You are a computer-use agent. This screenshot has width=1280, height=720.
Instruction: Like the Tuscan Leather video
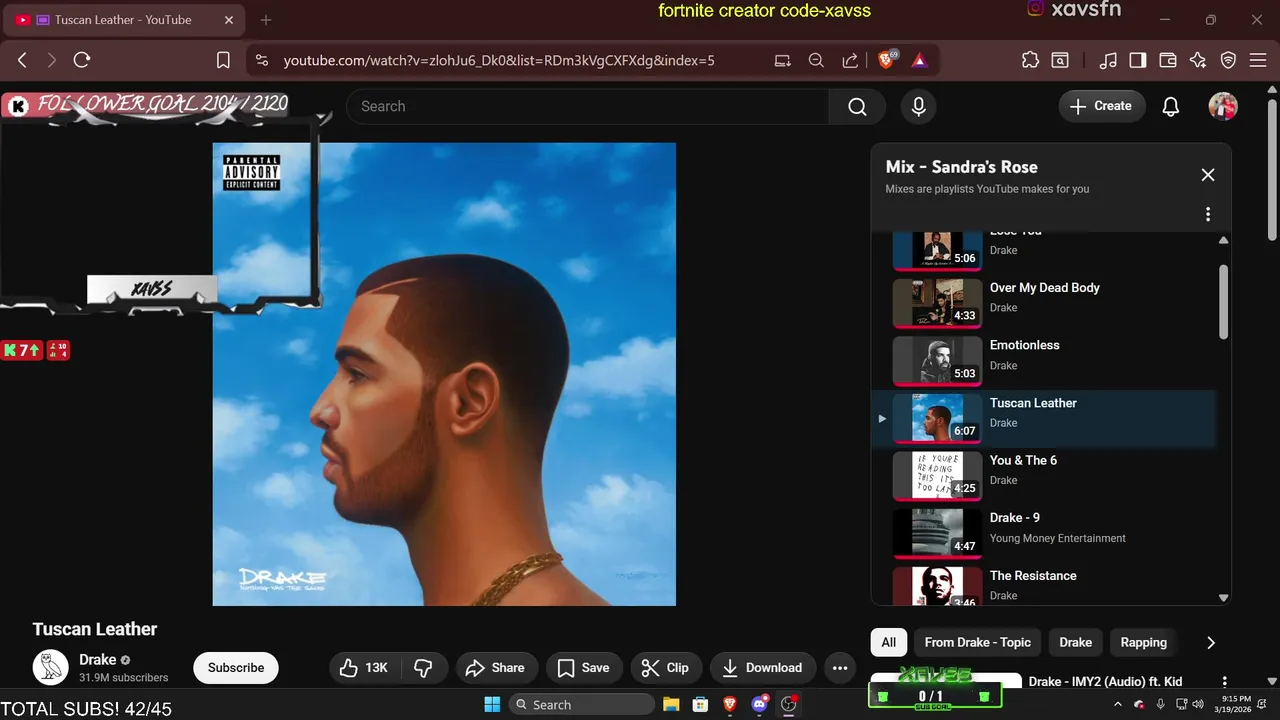click(364, 667)
